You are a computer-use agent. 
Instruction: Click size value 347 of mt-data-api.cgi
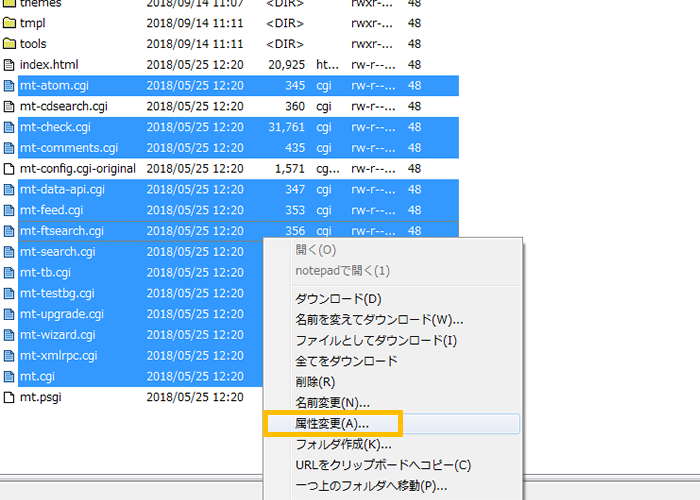click(x=295, y=189)
